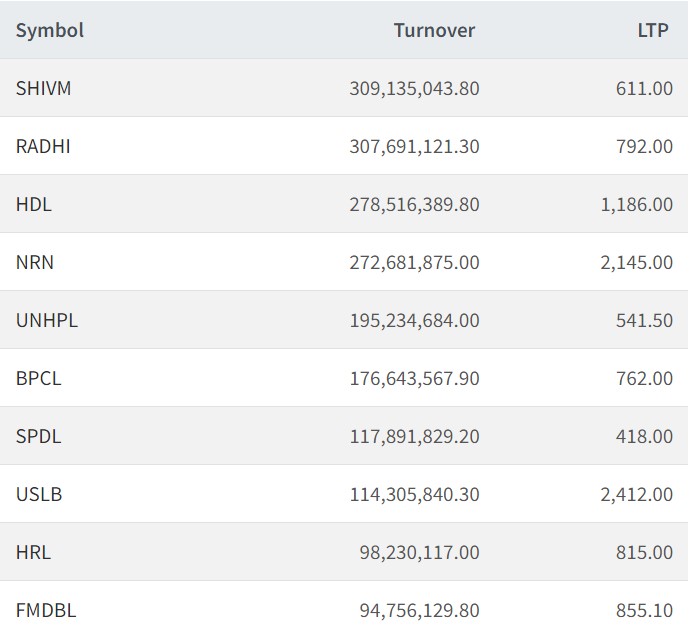
Task: Open the USLB symbol link
Action: click(39, 494)
